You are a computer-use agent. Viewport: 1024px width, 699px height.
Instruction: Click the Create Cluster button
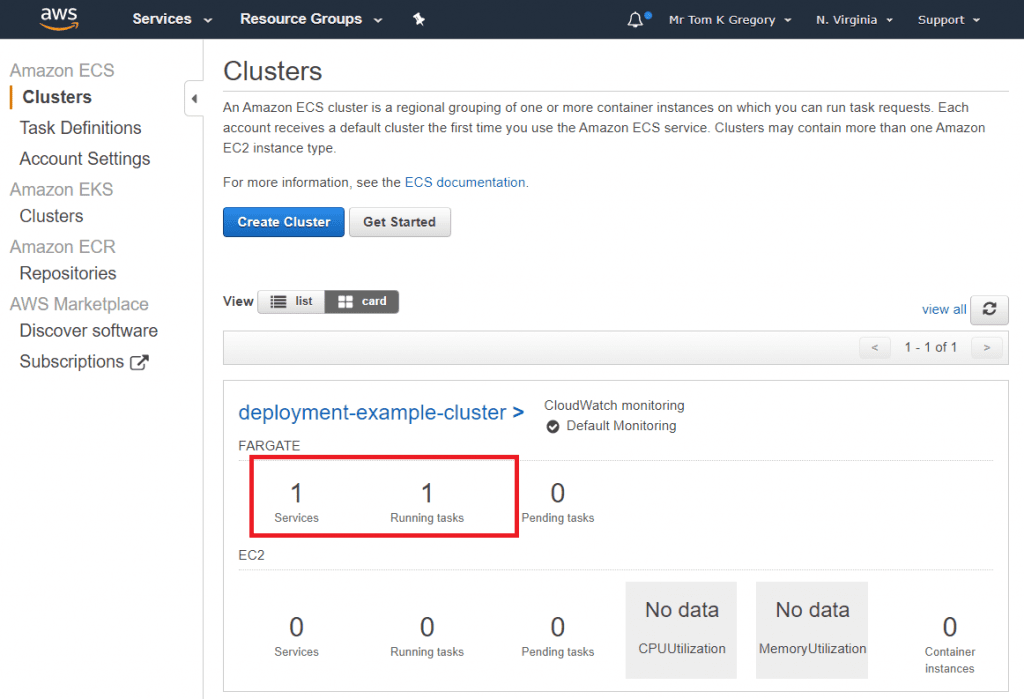tap(283, 222)
